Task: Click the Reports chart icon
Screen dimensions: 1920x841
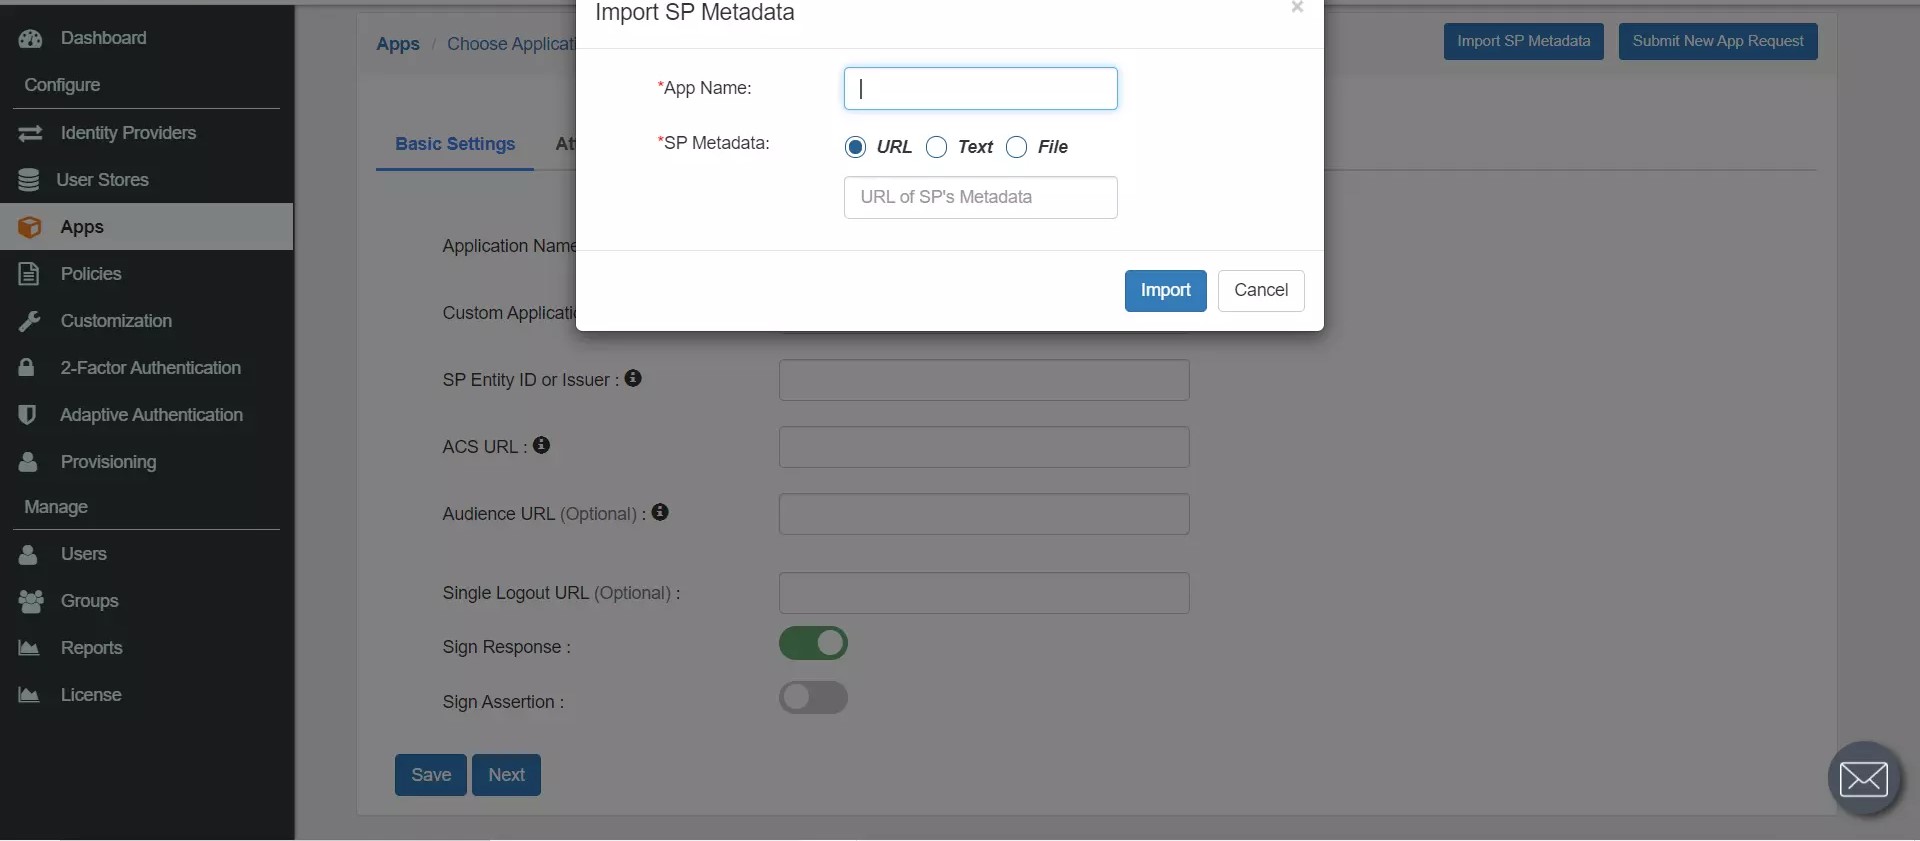Action: click(x=29, y=648)
